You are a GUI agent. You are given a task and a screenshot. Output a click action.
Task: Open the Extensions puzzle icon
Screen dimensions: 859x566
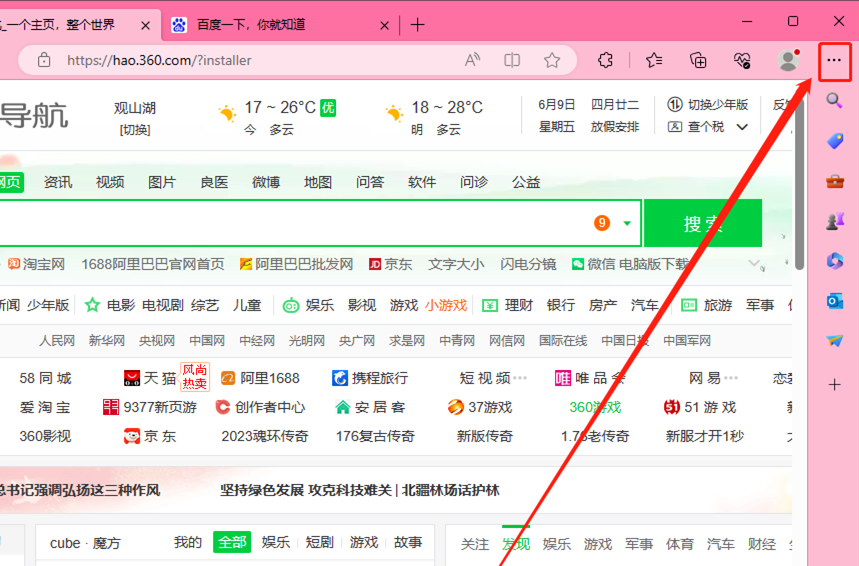605,60
